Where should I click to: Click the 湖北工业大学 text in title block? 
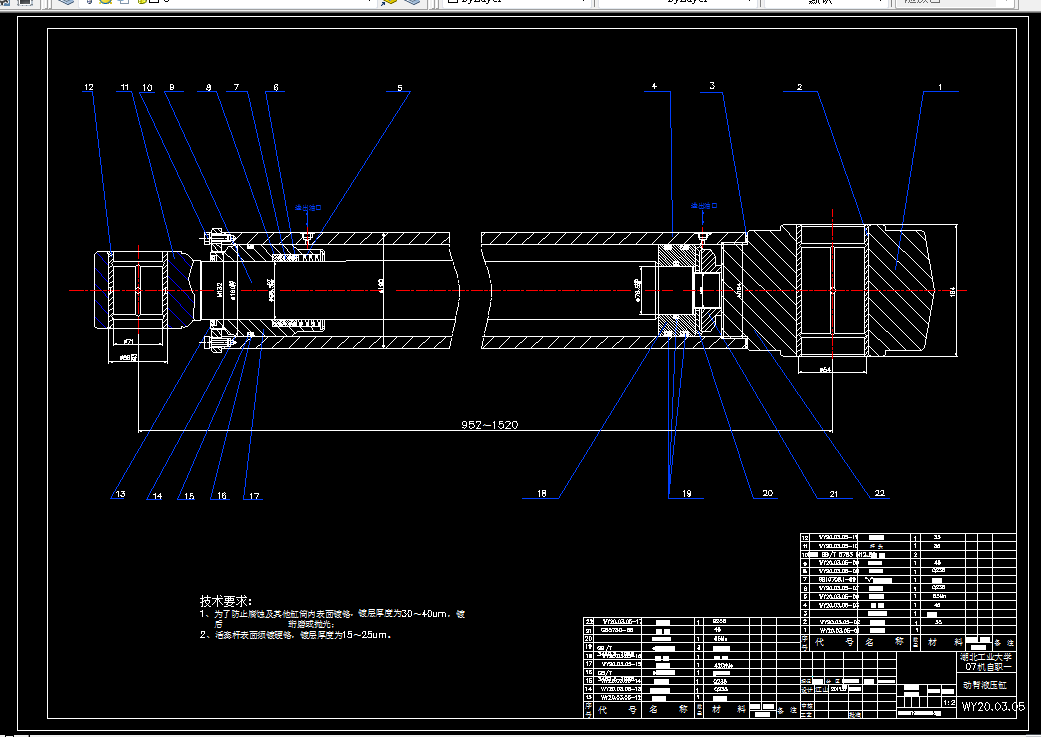985,657
